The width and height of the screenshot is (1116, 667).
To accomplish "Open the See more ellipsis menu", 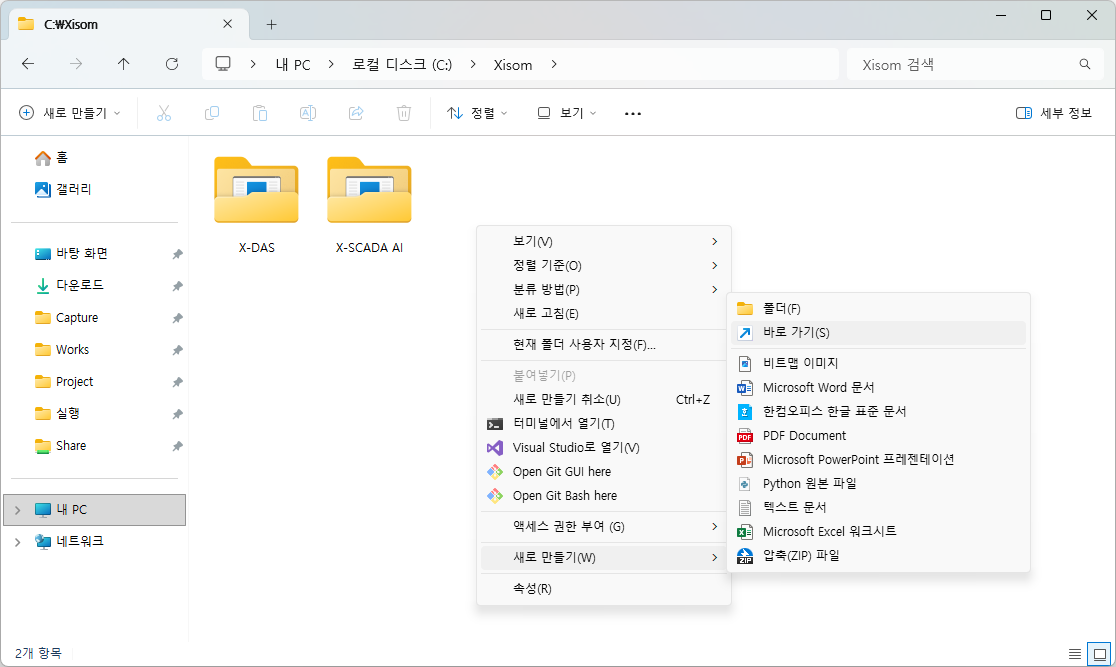I will [x=632, y=113].
